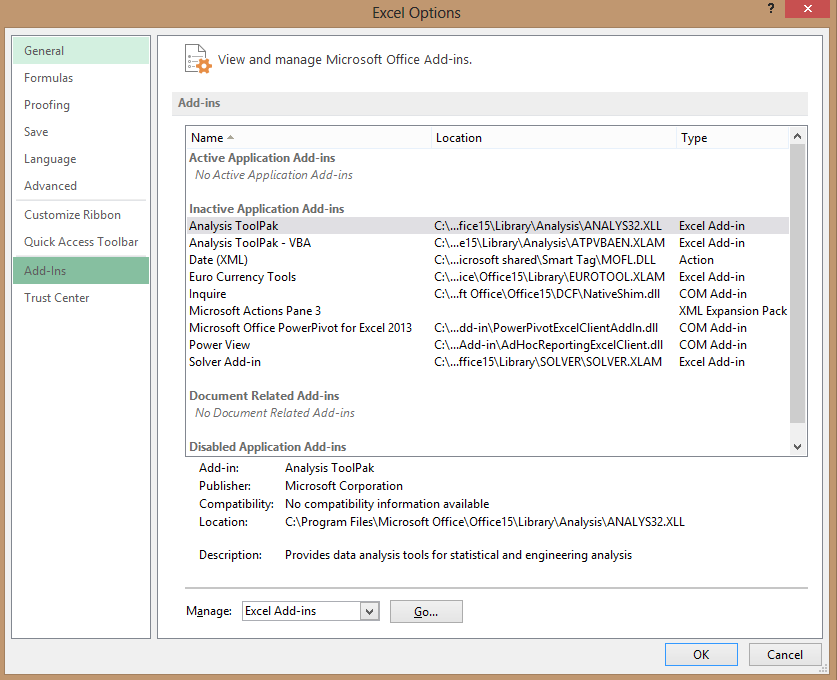The height and width of the screenshot is (680, 837).
Task: Close the Excel Options dialog
Action: [807, 9]
